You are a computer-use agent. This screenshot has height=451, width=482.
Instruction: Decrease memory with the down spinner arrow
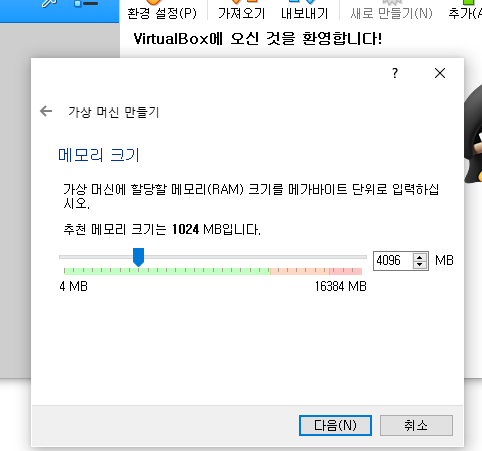pos(420,264)
